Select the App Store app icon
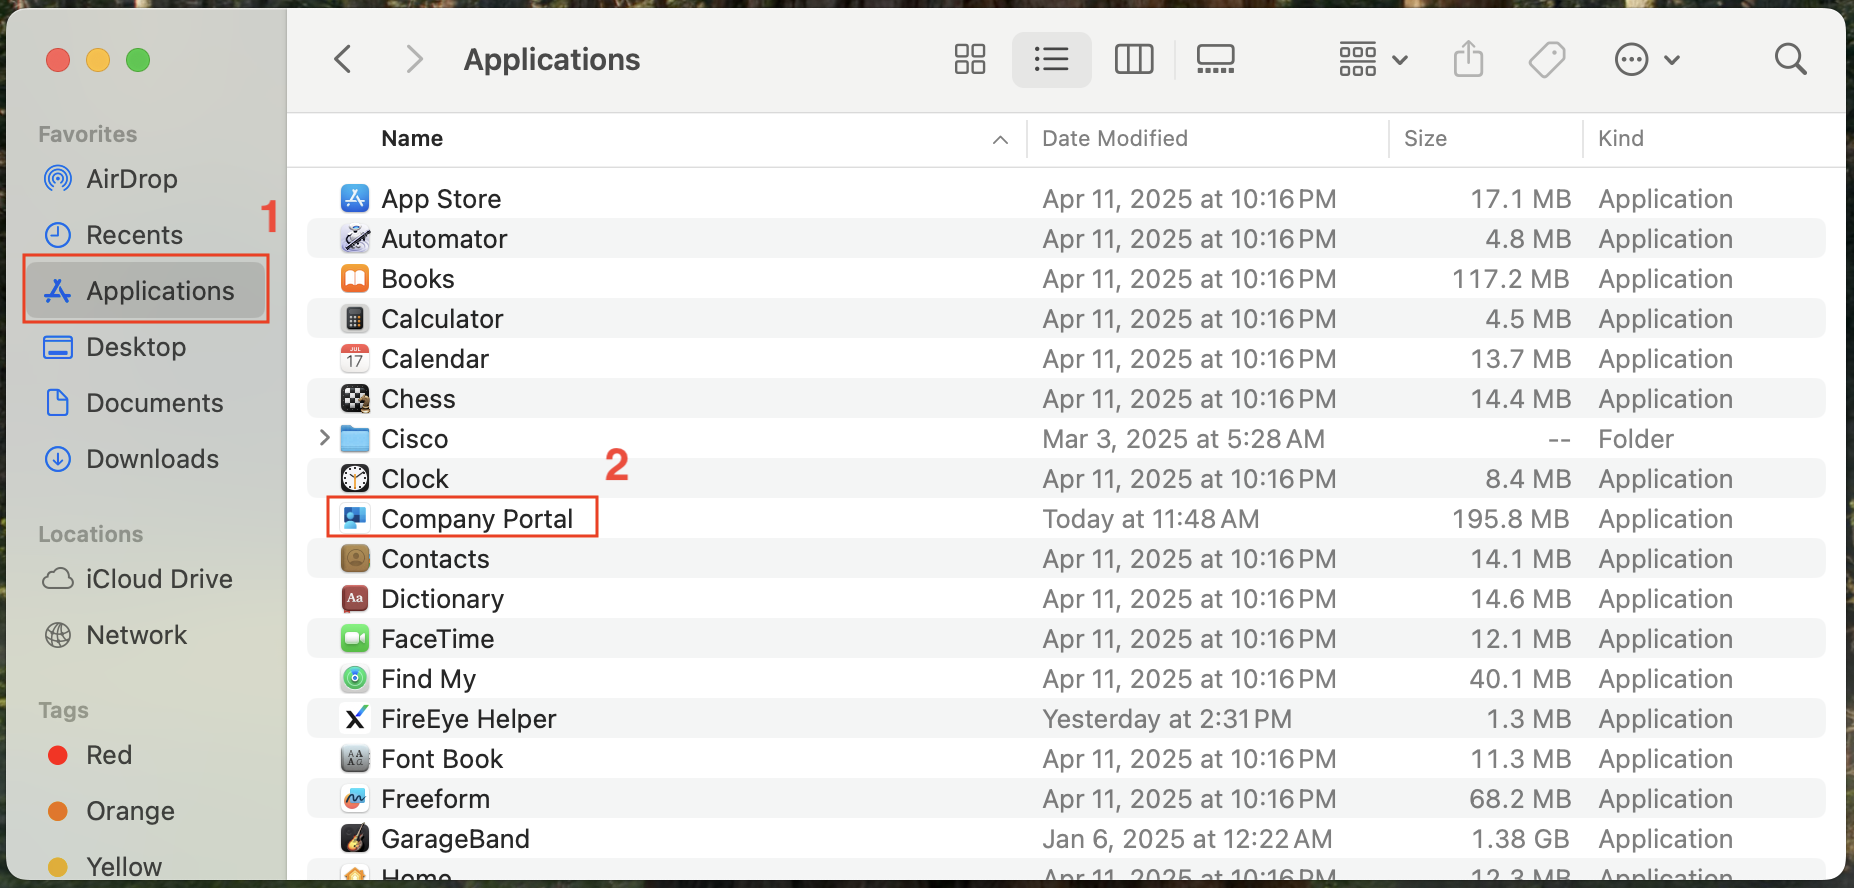Screen dimensions: 1854x888 355,198
